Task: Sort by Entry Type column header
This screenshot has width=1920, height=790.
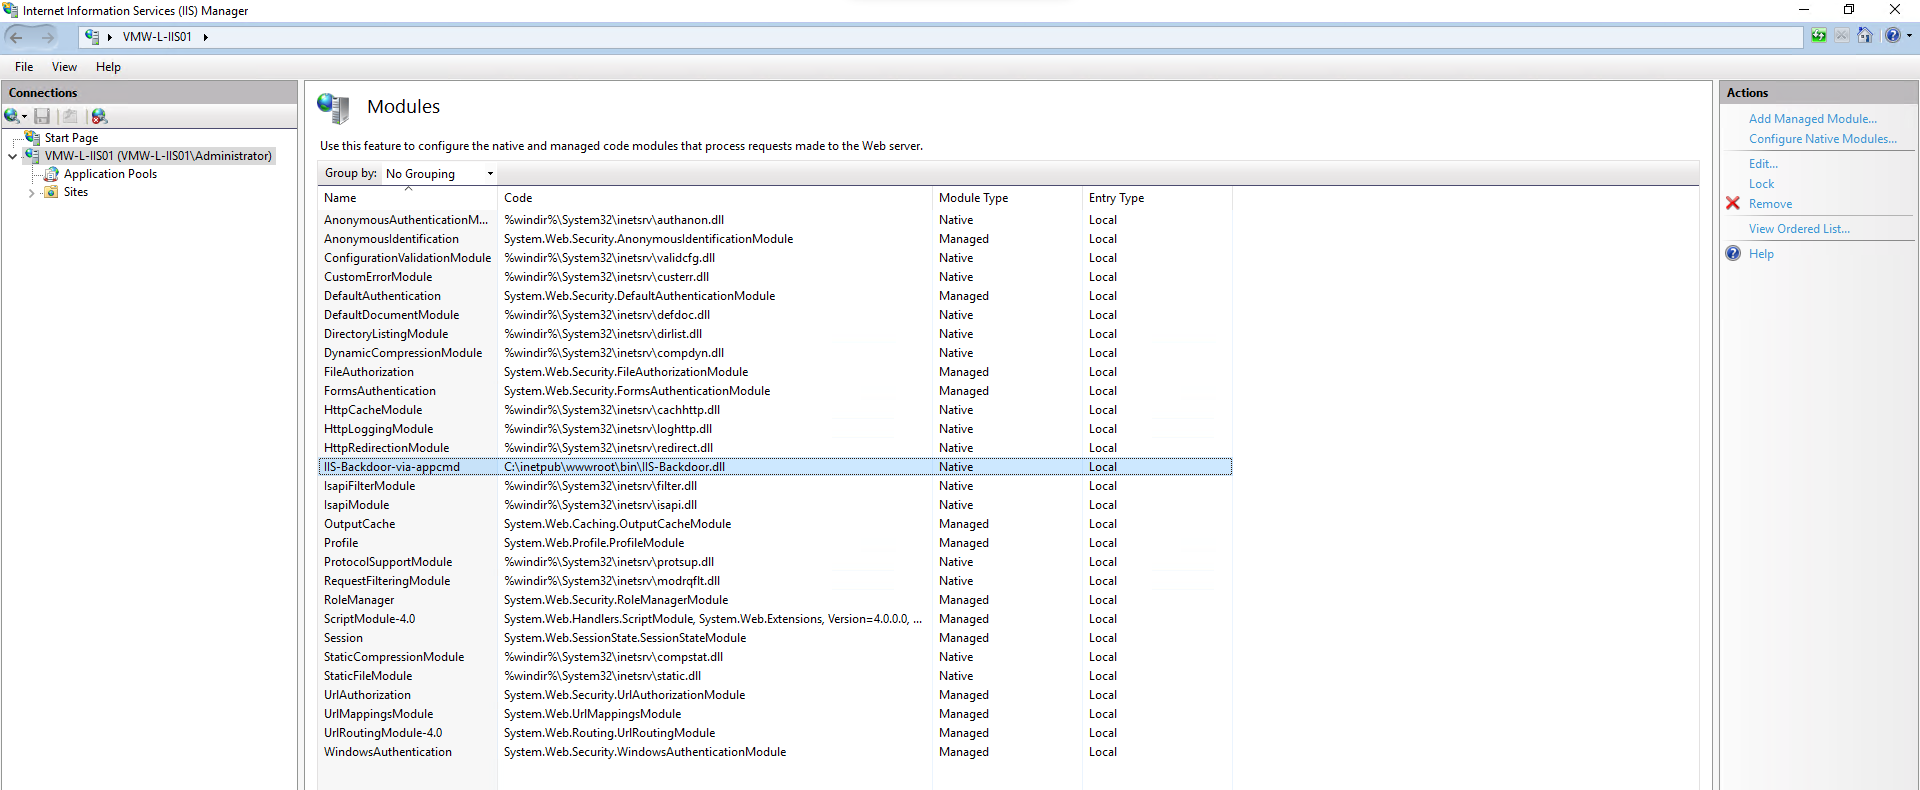Action: (x=1157, y=198)
